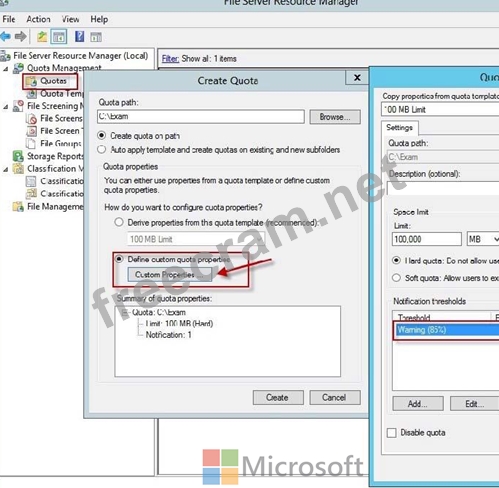
Task: Click the back arrow toolbar icon
Action: 5,36
